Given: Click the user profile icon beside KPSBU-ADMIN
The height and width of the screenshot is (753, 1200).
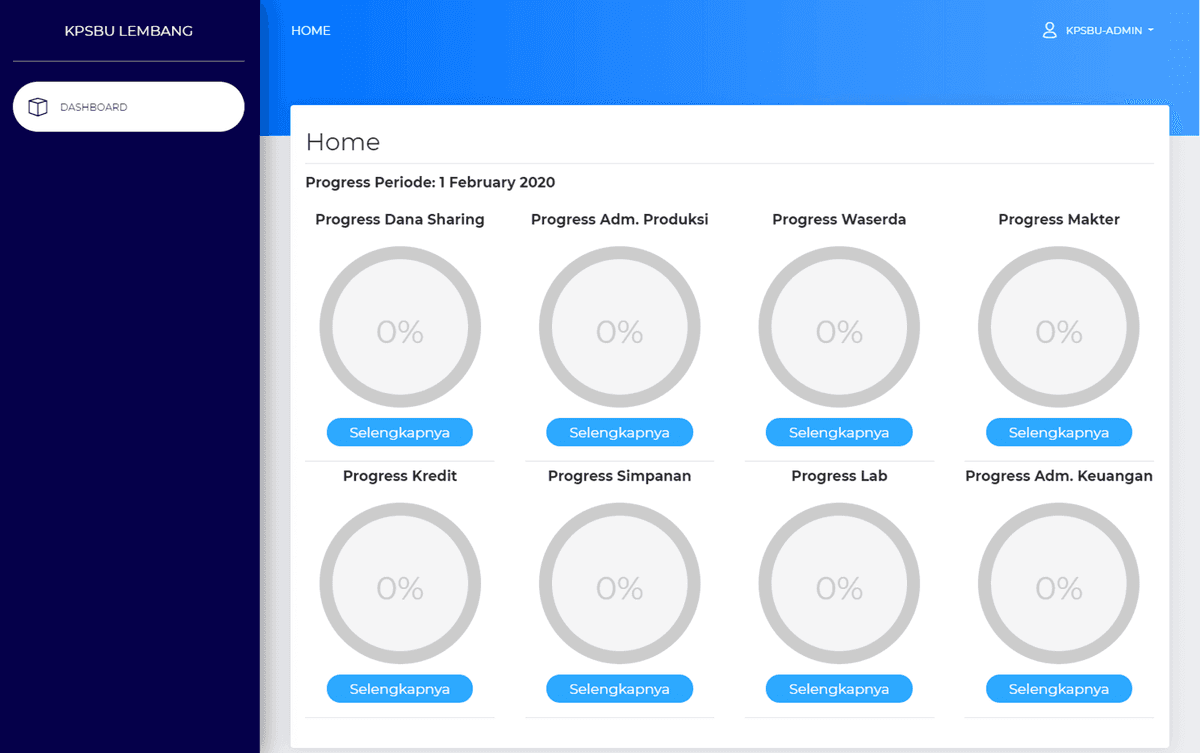Looking at the screenshot, I should [x=1049, y=30].
